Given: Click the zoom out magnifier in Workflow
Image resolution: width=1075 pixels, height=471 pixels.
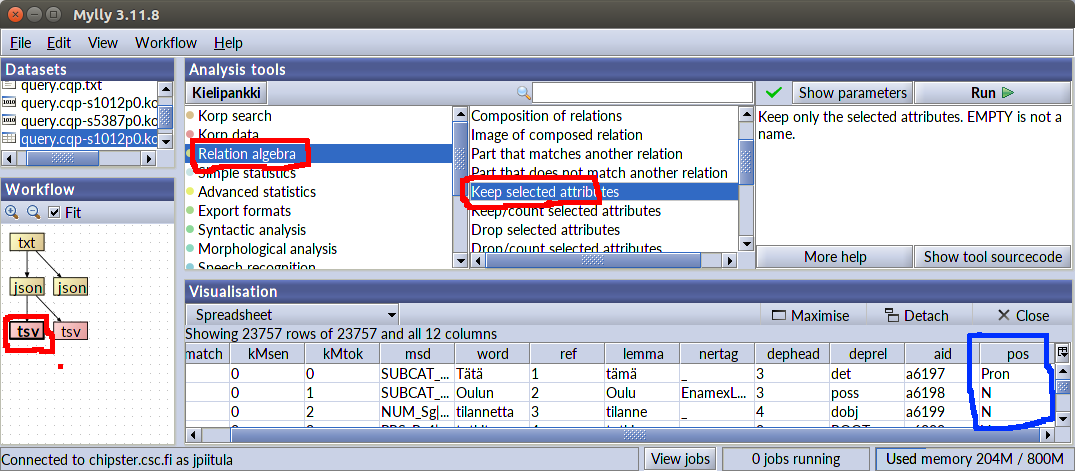Looking at the screenshot, I should 32,212.
